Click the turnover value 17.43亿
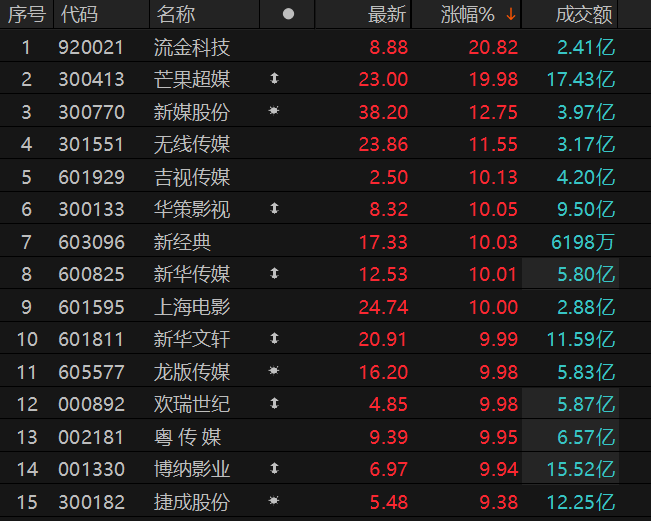 (581, 79)
